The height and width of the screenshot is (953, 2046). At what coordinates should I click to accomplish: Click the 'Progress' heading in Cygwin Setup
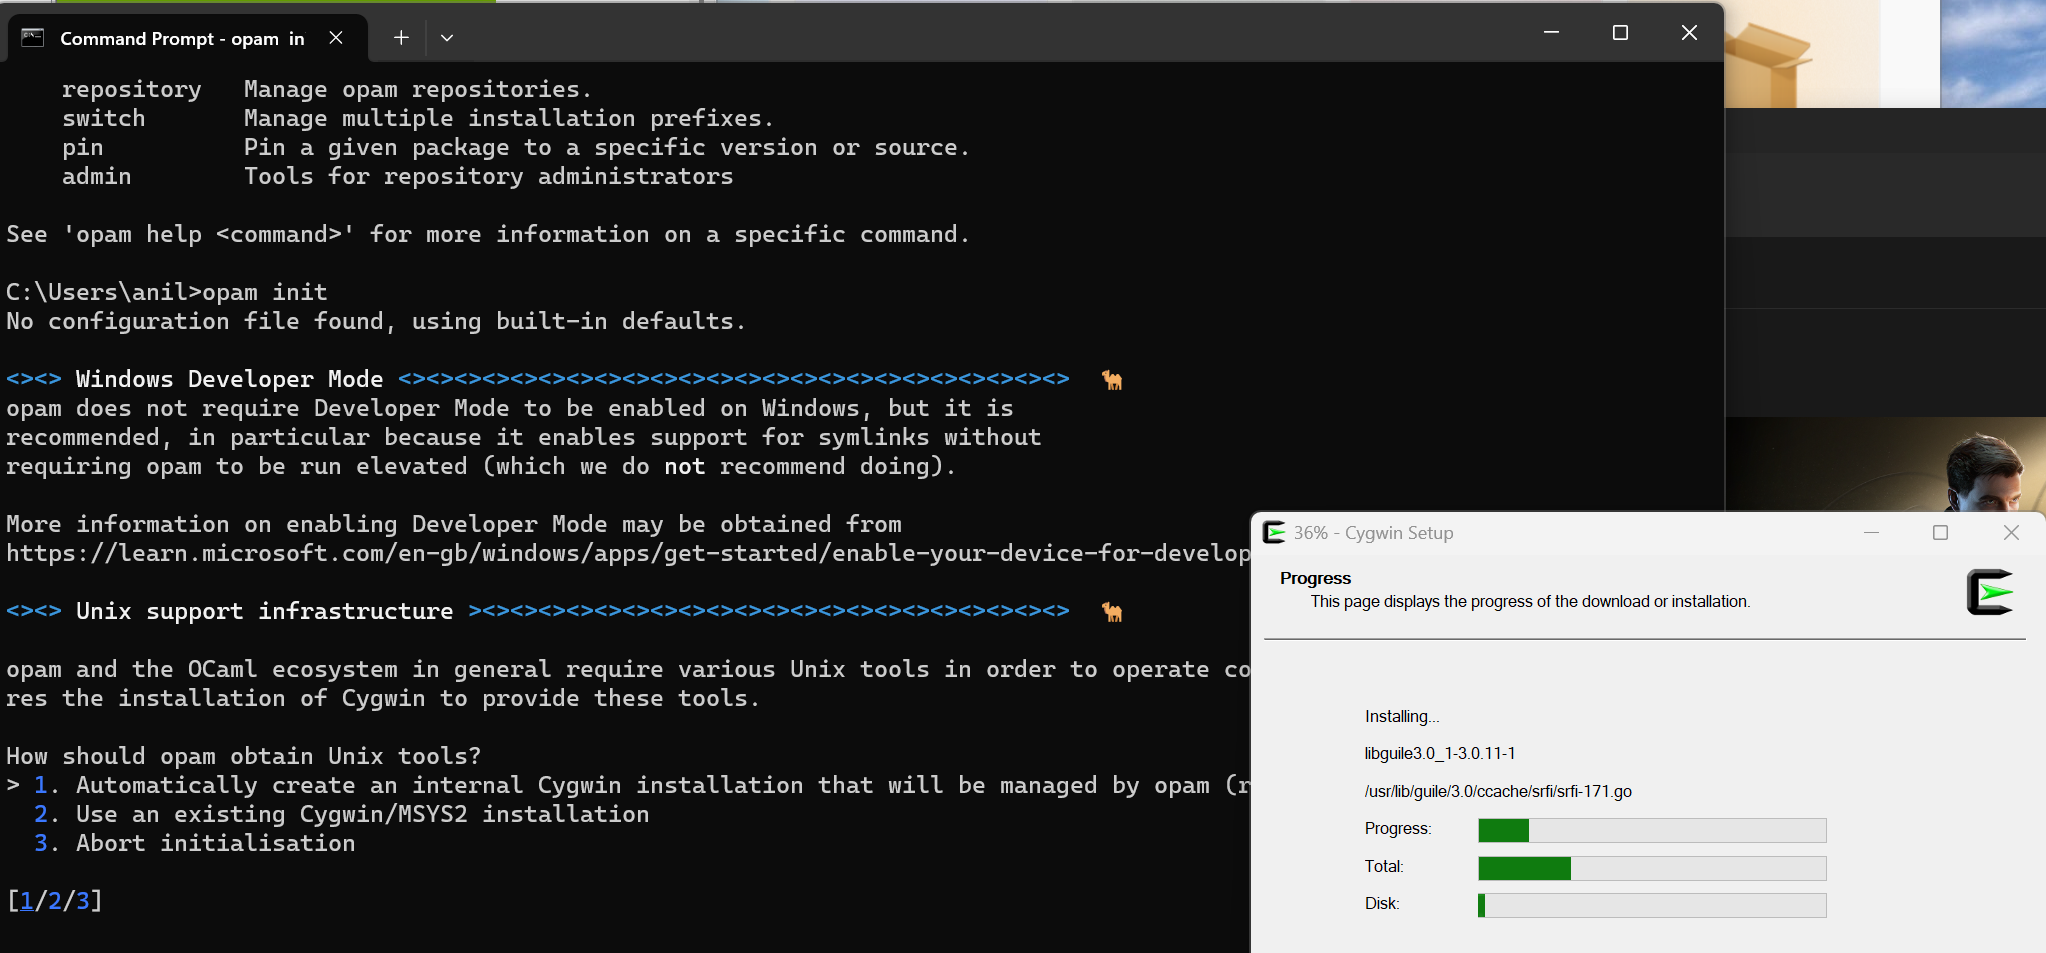tap(1315, 578)
